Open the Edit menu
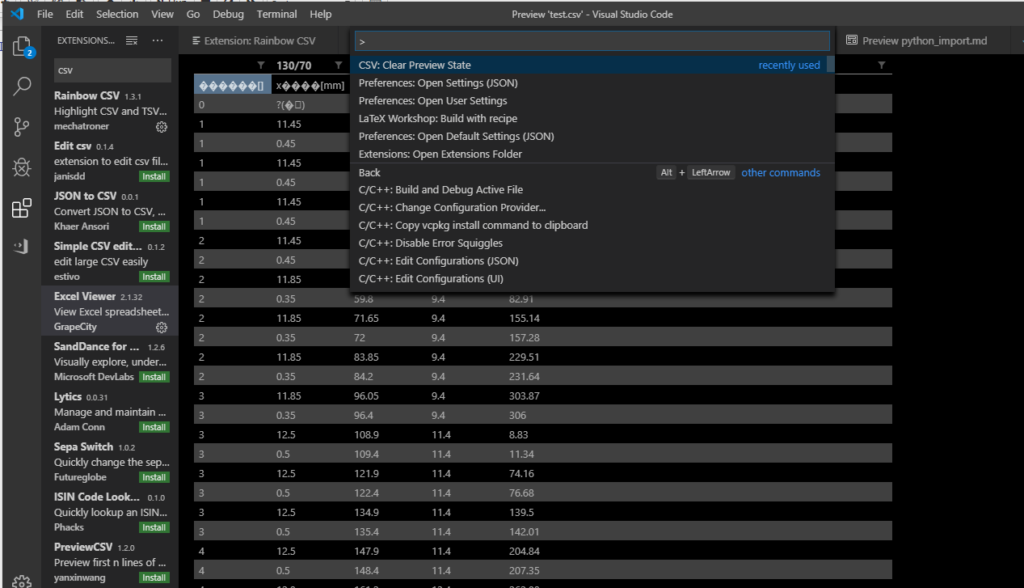The image size is (1024, 588). click(74, 14)
